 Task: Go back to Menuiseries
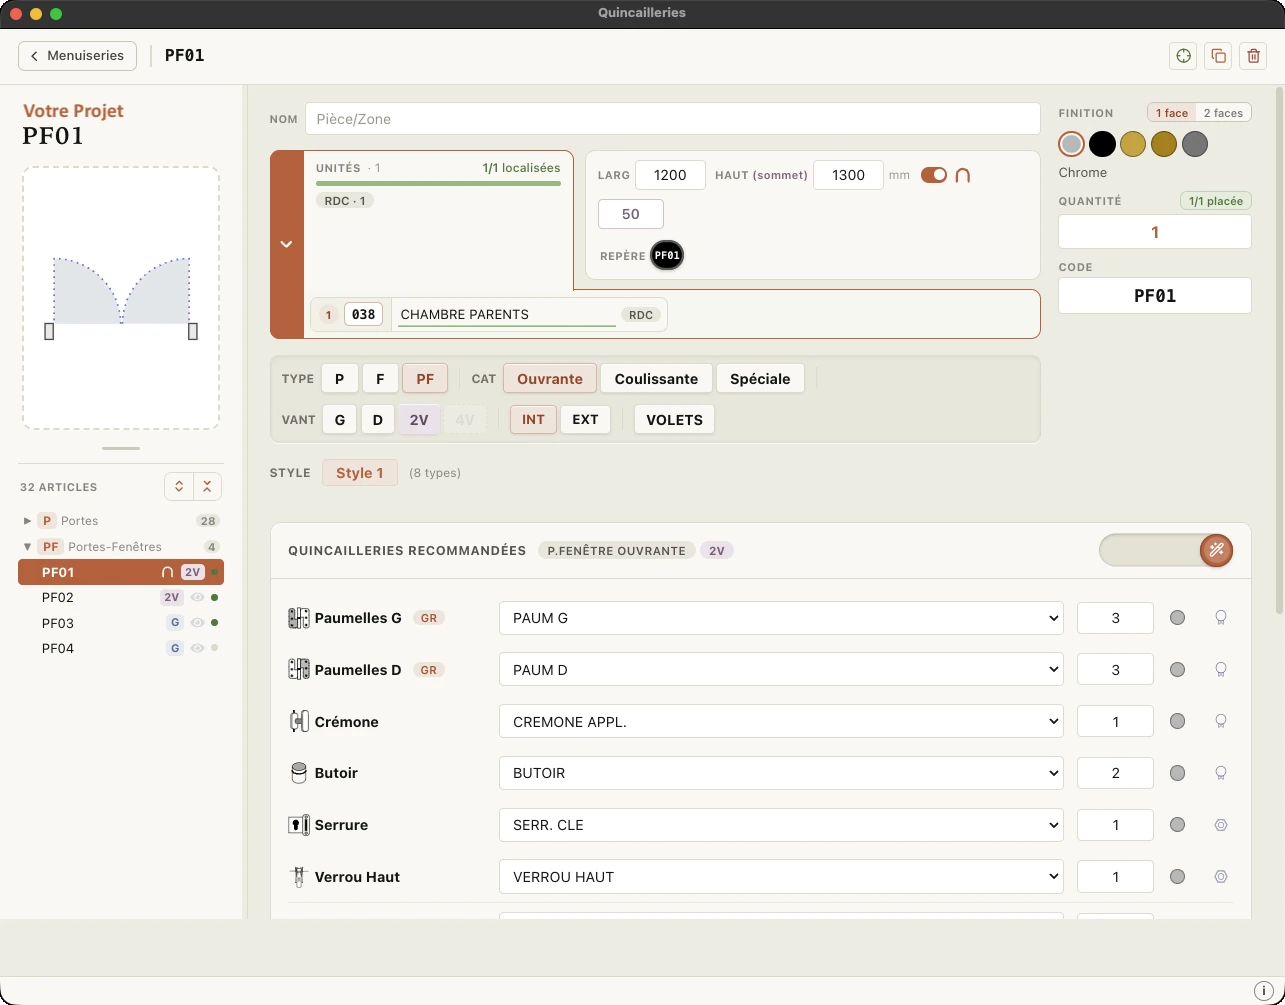click(x=77, y=56)
